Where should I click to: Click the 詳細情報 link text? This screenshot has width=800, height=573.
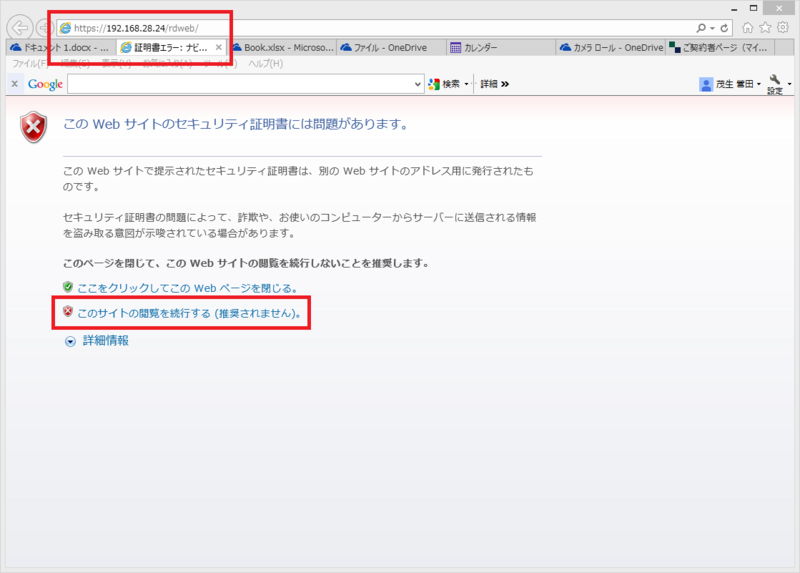point(106,340)
